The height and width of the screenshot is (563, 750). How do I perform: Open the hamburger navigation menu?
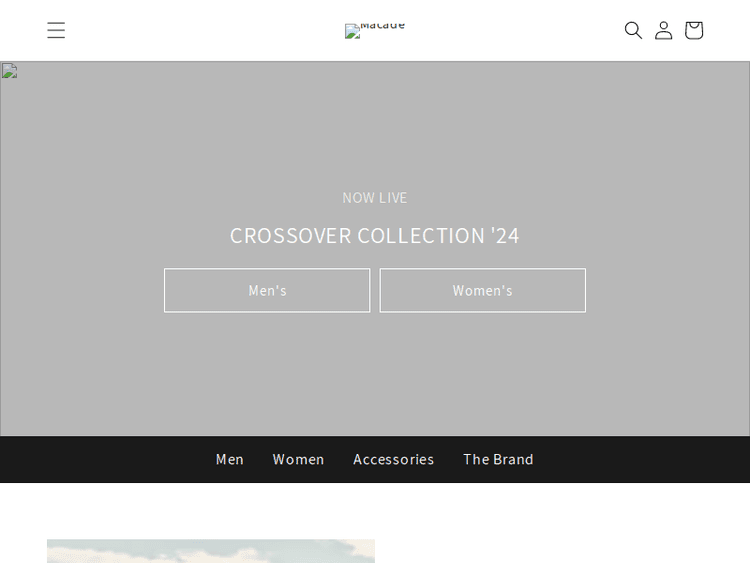56,30
